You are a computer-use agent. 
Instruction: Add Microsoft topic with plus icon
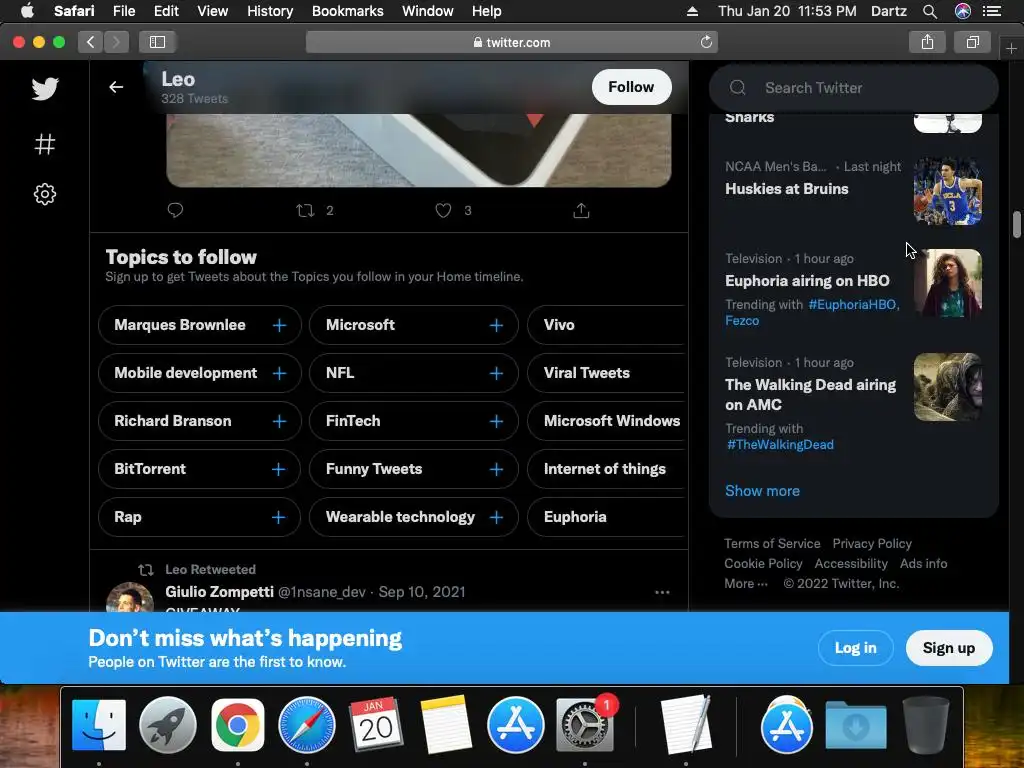[x=496, y=325]
